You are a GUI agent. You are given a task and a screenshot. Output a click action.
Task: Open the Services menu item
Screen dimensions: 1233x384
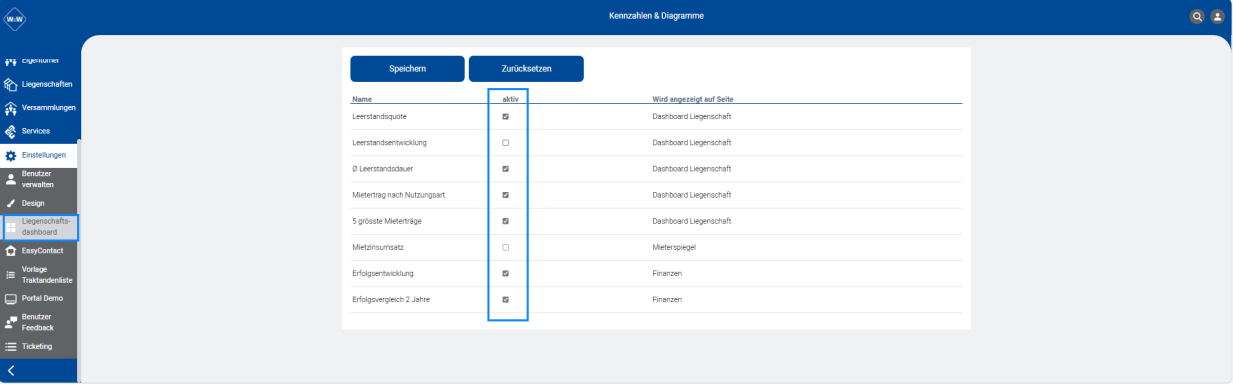36,131
